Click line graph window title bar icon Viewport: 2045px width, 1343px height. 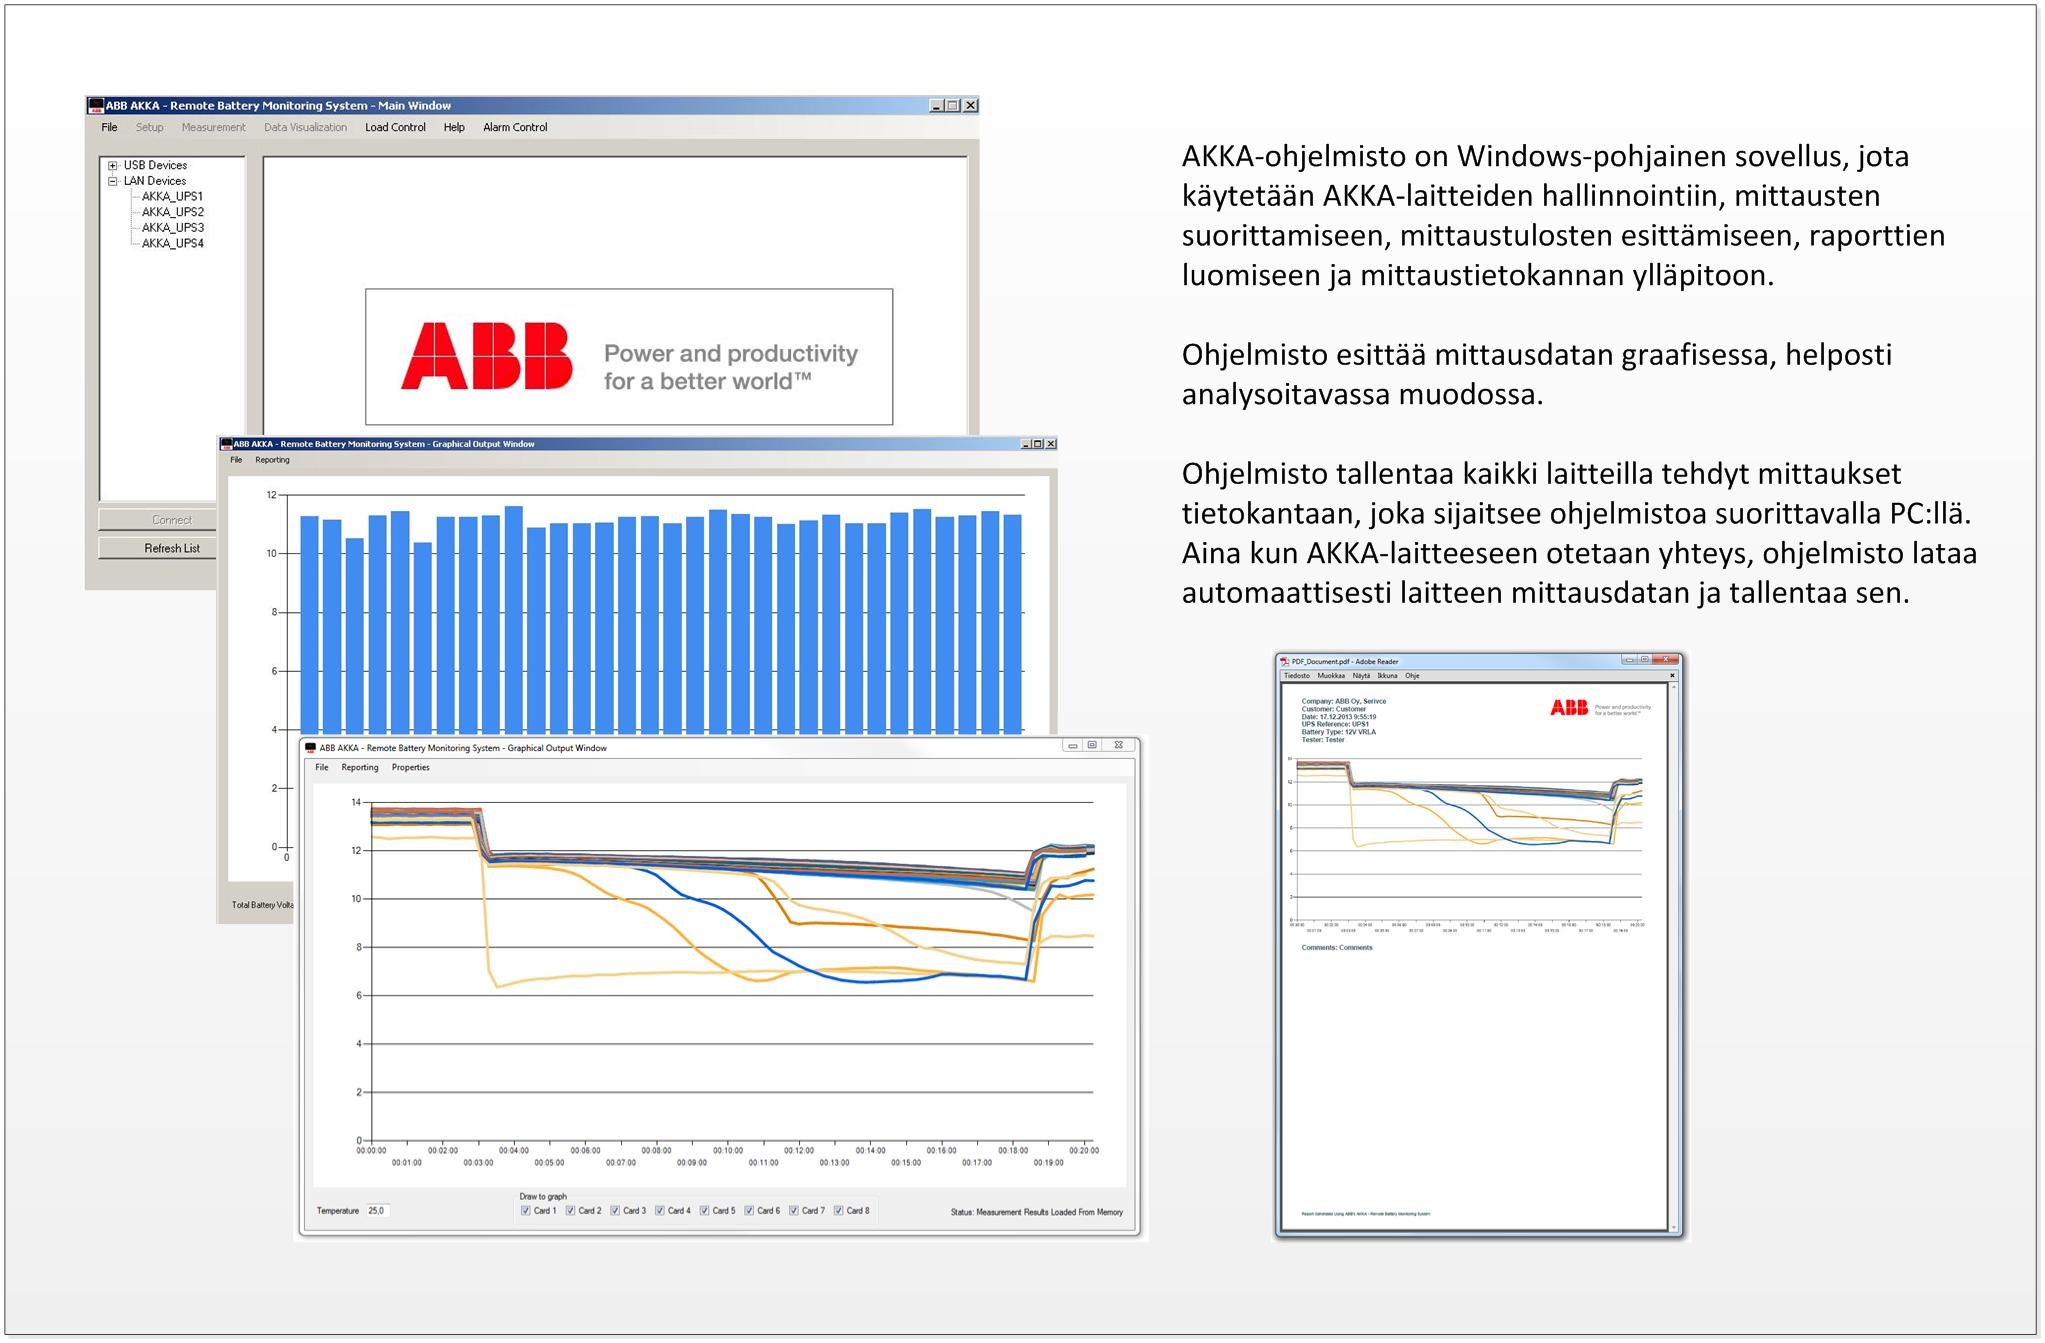(x=311, y=748)
